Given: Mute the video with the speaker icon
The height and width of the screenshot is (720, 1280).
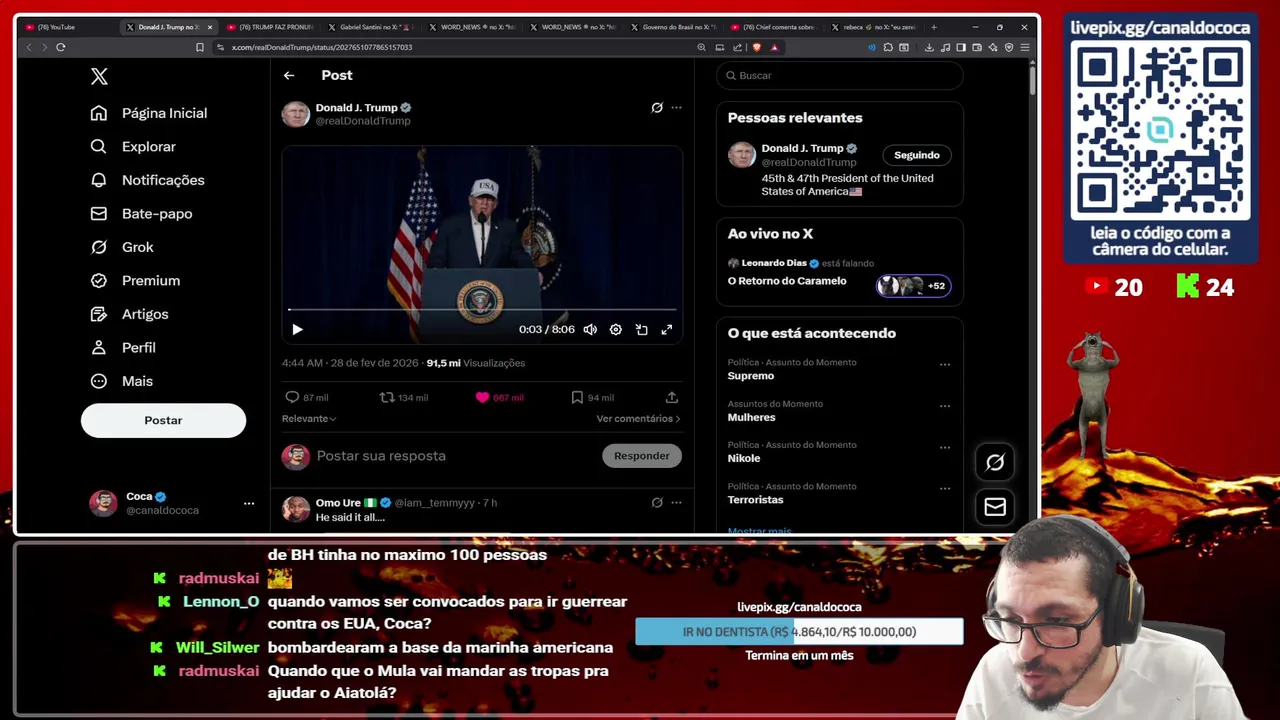Looking at the screenshot, I should pyautogui.click(x=590, y=329).
